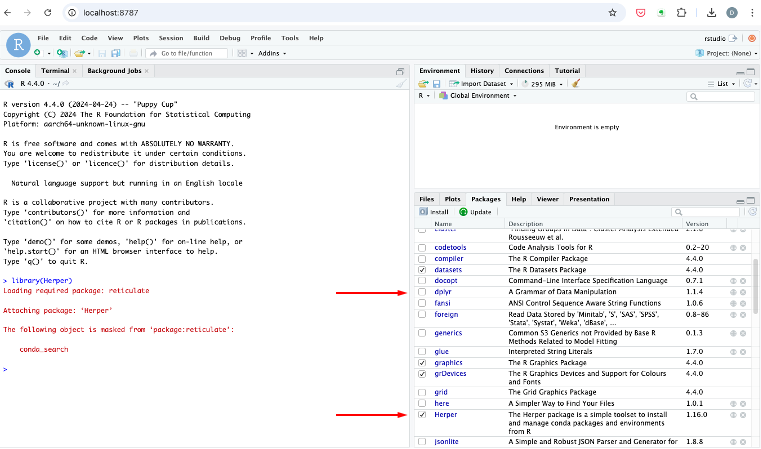This screenshot has height=449, width=761.
Task: Click the Packages list vertical scrollbar
Action: pyautogui.click(x=755, y=286)
